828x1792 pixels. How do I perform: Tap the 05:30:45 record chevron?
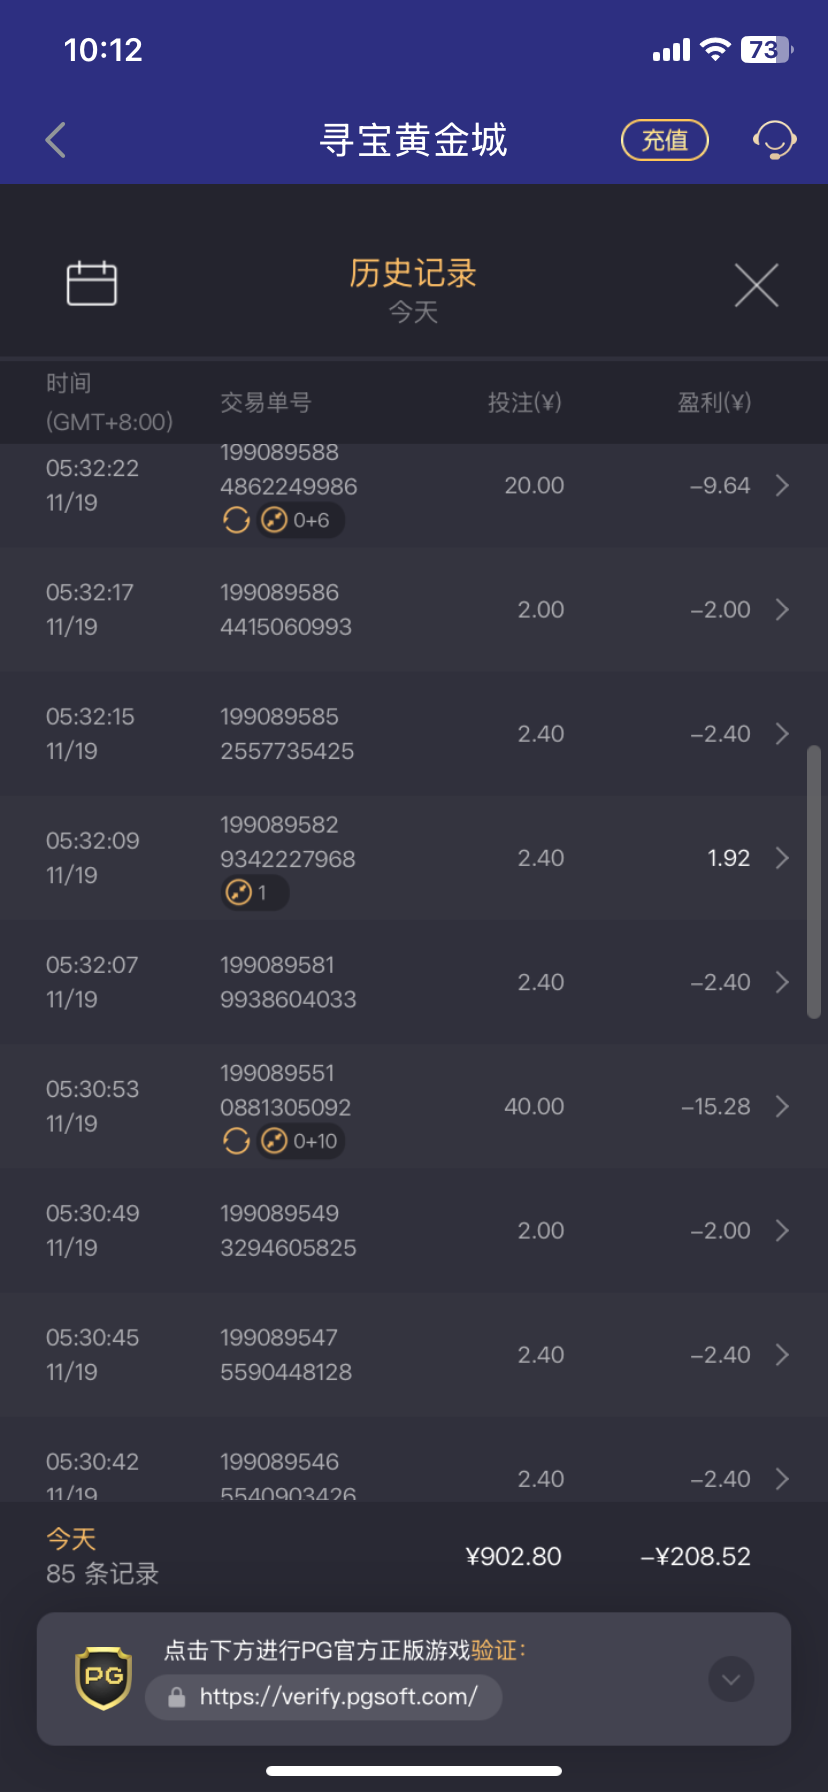[782, 1355]
